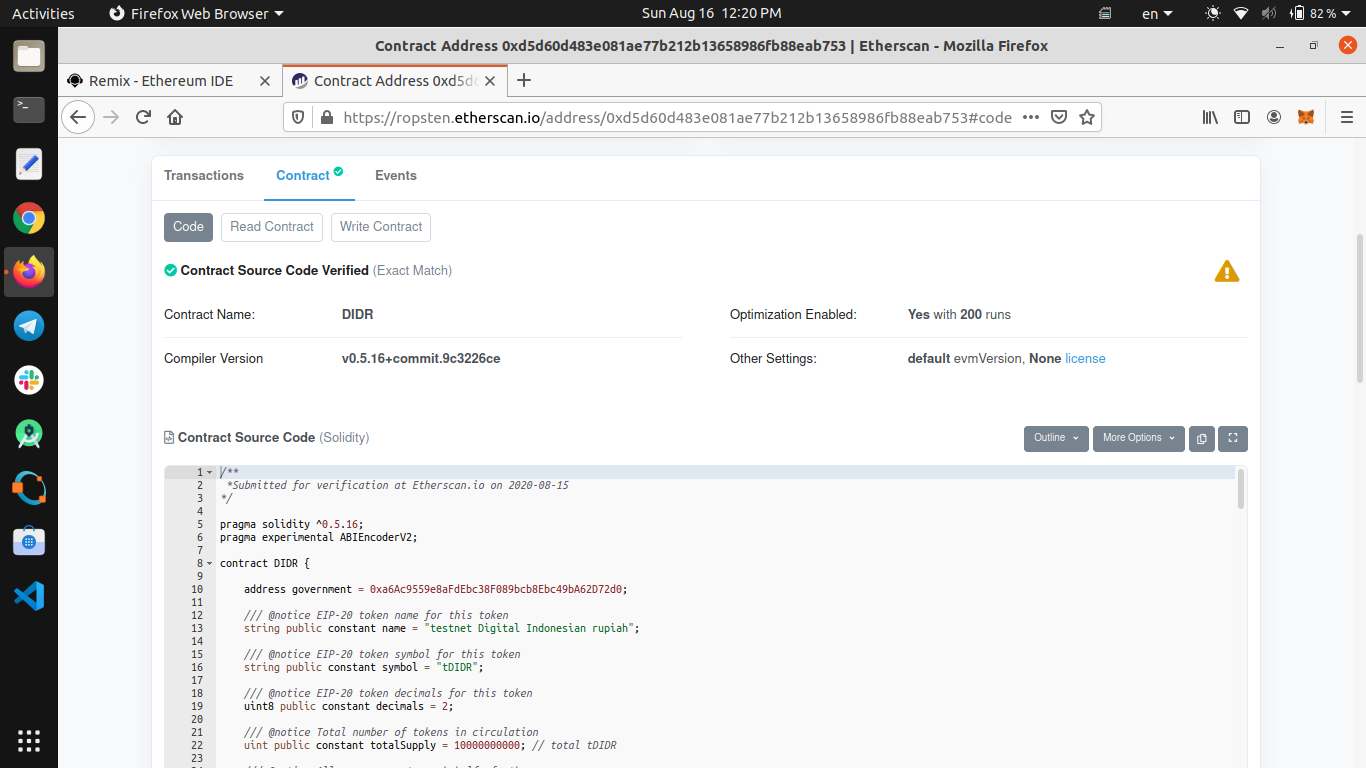Launch Google Chrome from the dock
The height and width of the screenshot is (768, 1366).
(x=29, y=218)
